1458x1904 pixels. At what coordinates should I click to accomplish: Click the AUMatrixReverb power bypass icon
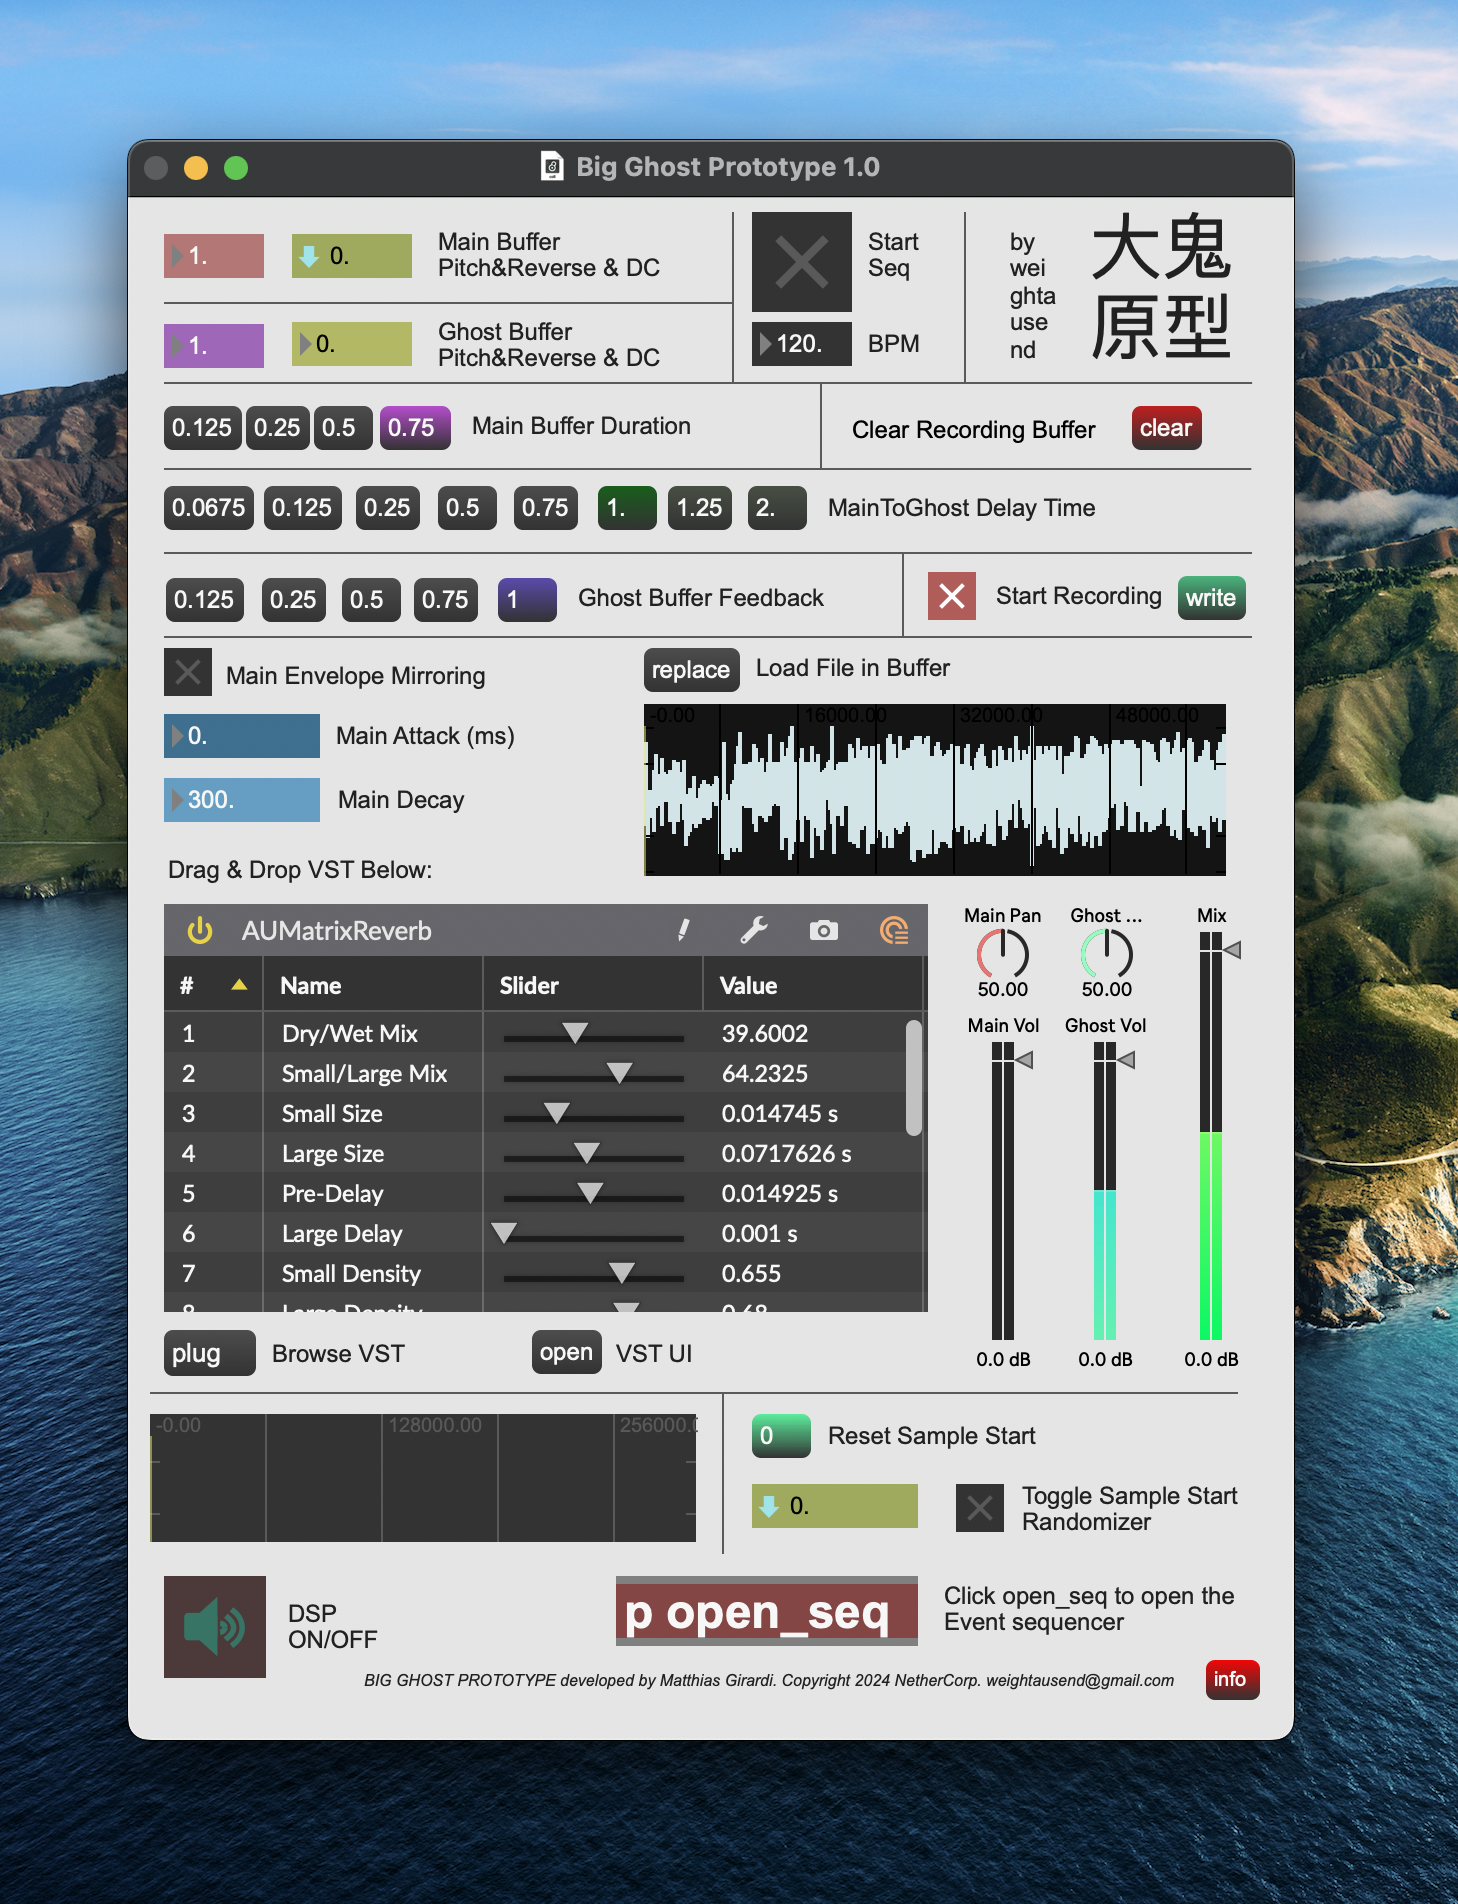200,931
